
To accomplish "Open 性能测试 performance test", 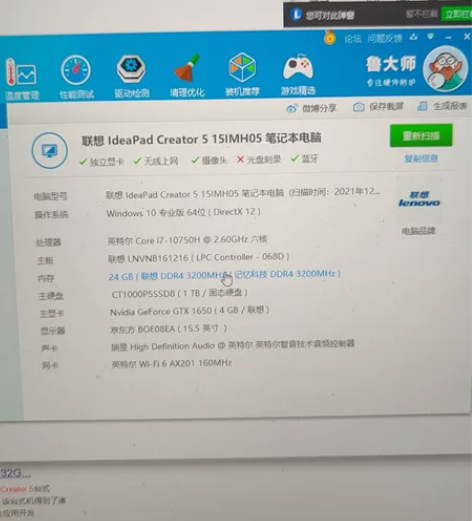I will click(76, 78).
